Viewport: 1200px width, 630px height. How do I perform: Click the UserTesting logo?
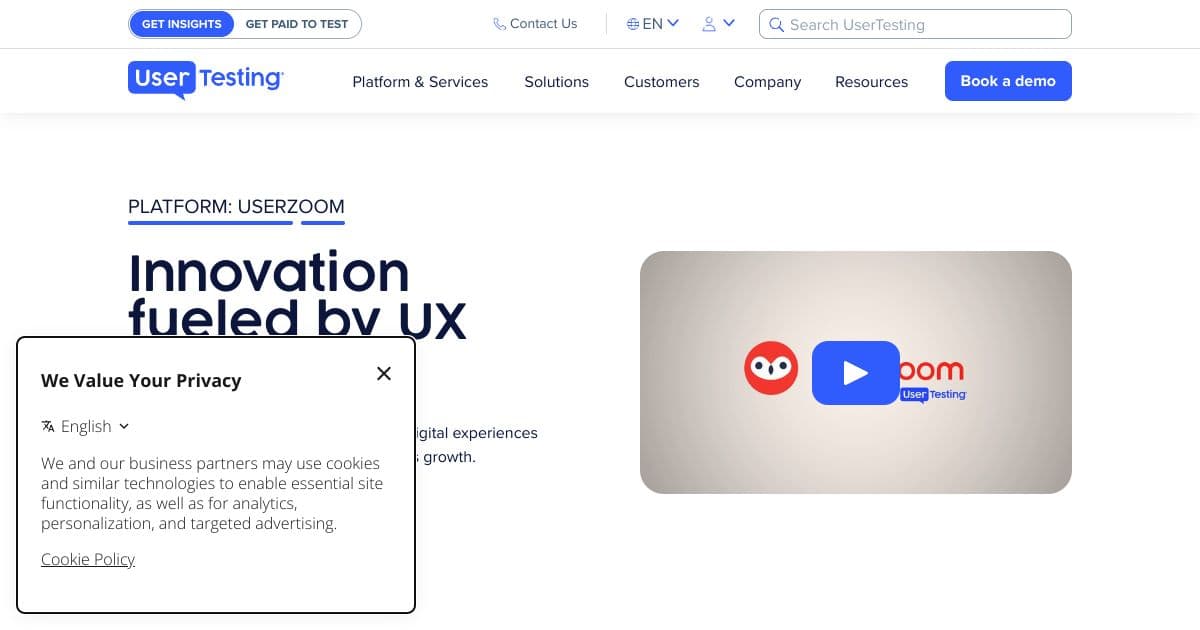pyautogui.click(x=205, y=80)
